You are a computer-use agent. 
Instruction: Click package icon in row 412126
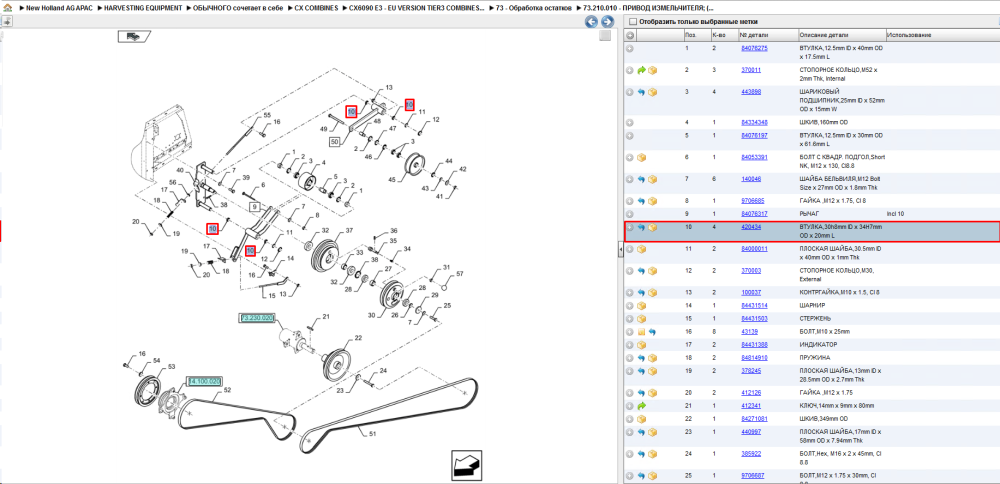[652, 393]
